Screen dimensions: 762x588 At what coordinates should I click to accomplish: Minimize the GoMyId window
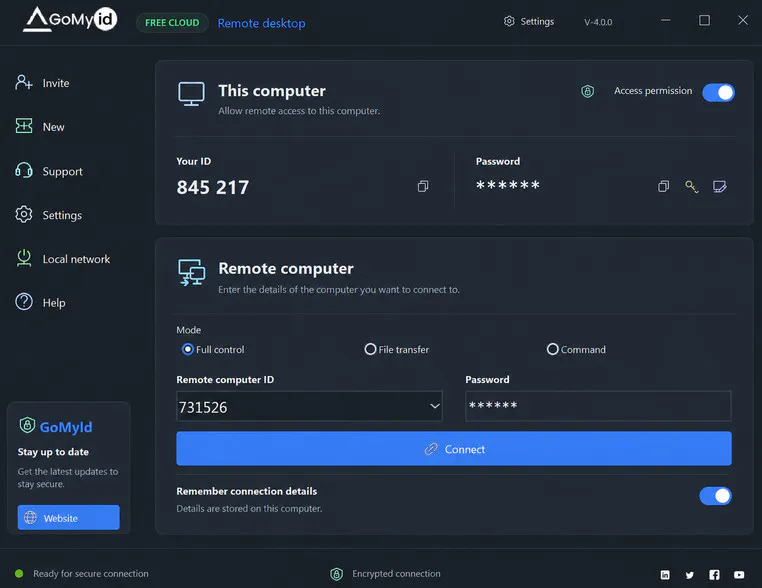point(665,20)
